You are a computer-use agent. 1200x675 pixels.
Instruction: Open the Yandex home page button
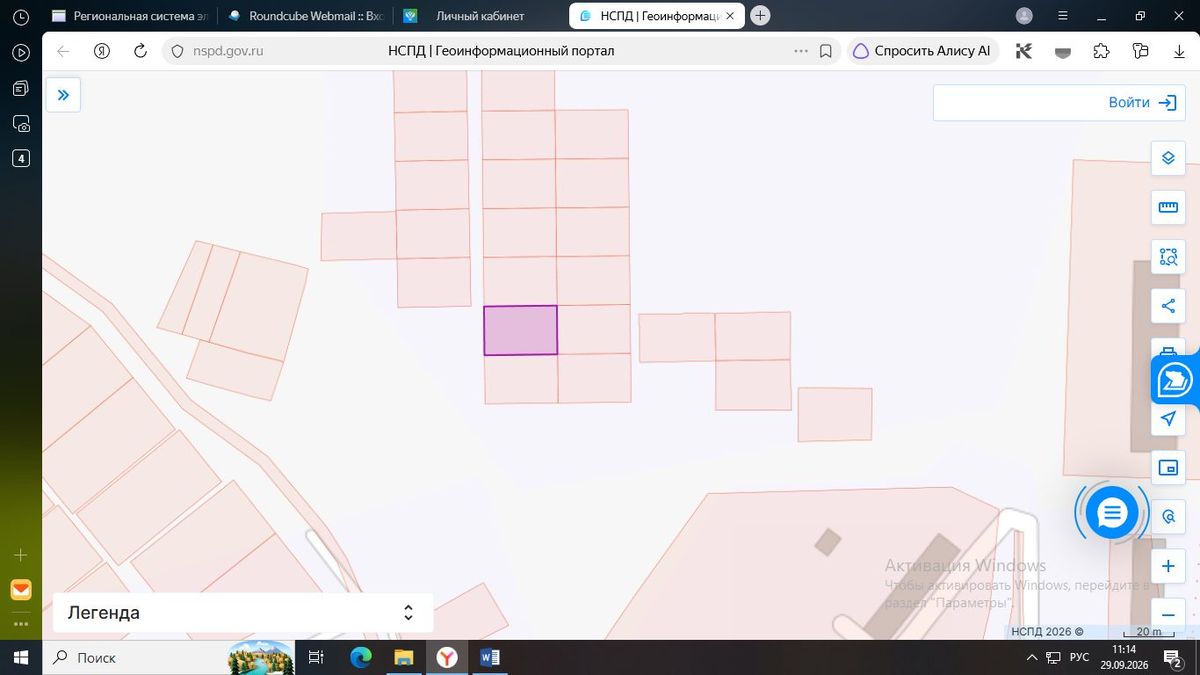101,51
